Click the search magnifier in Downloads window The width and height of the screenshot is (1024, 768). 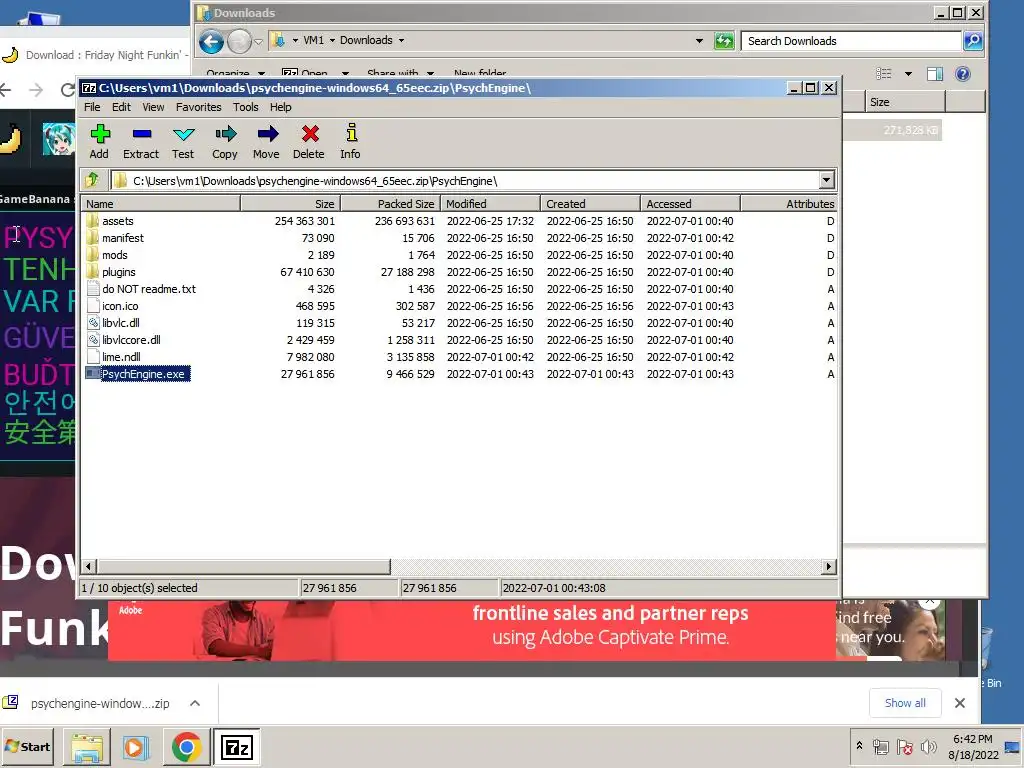click(973, 41)
